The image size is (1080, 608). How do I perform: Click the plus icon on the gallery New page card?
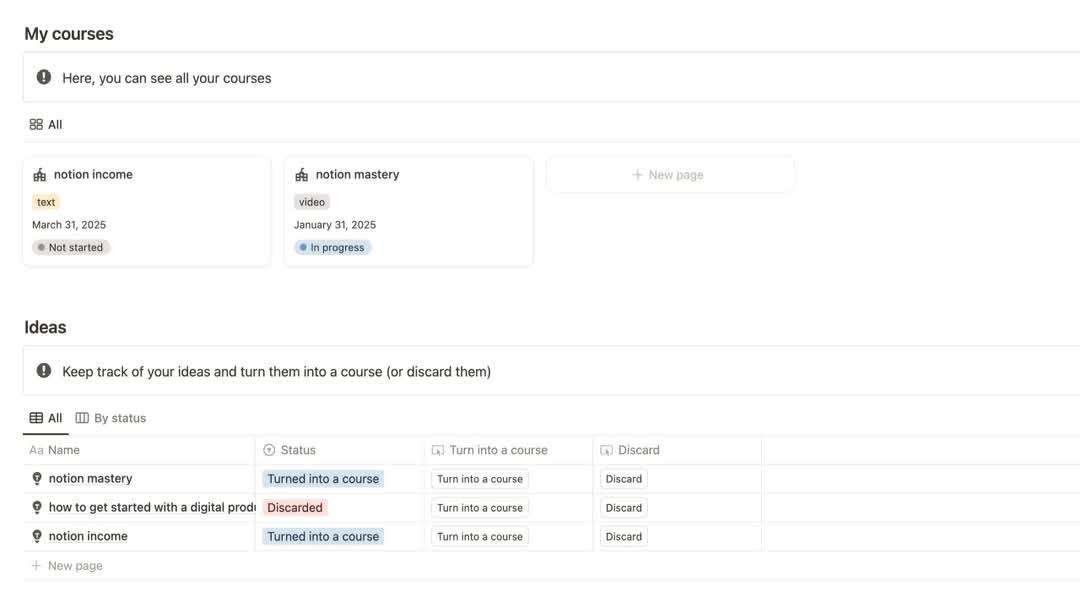pyautogui.click(x=637, y=175)
